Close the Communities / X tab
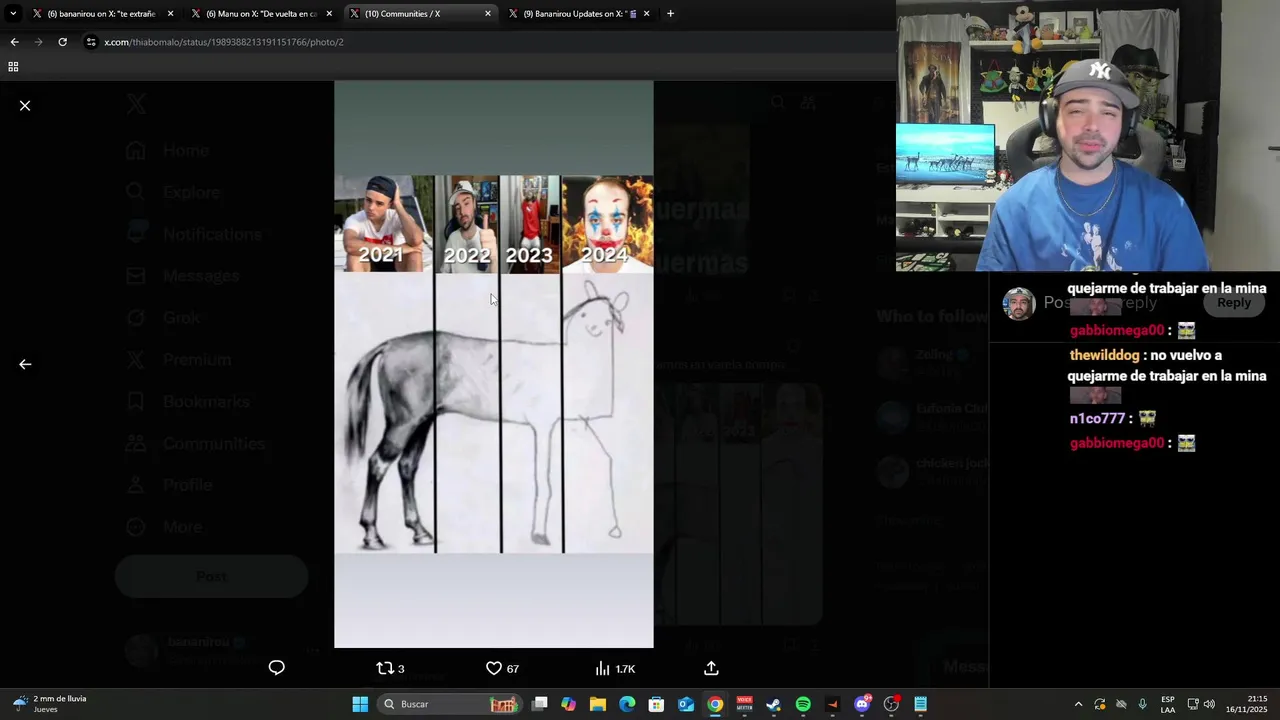This screenshot has height=720, width=1280. (488, 14)
